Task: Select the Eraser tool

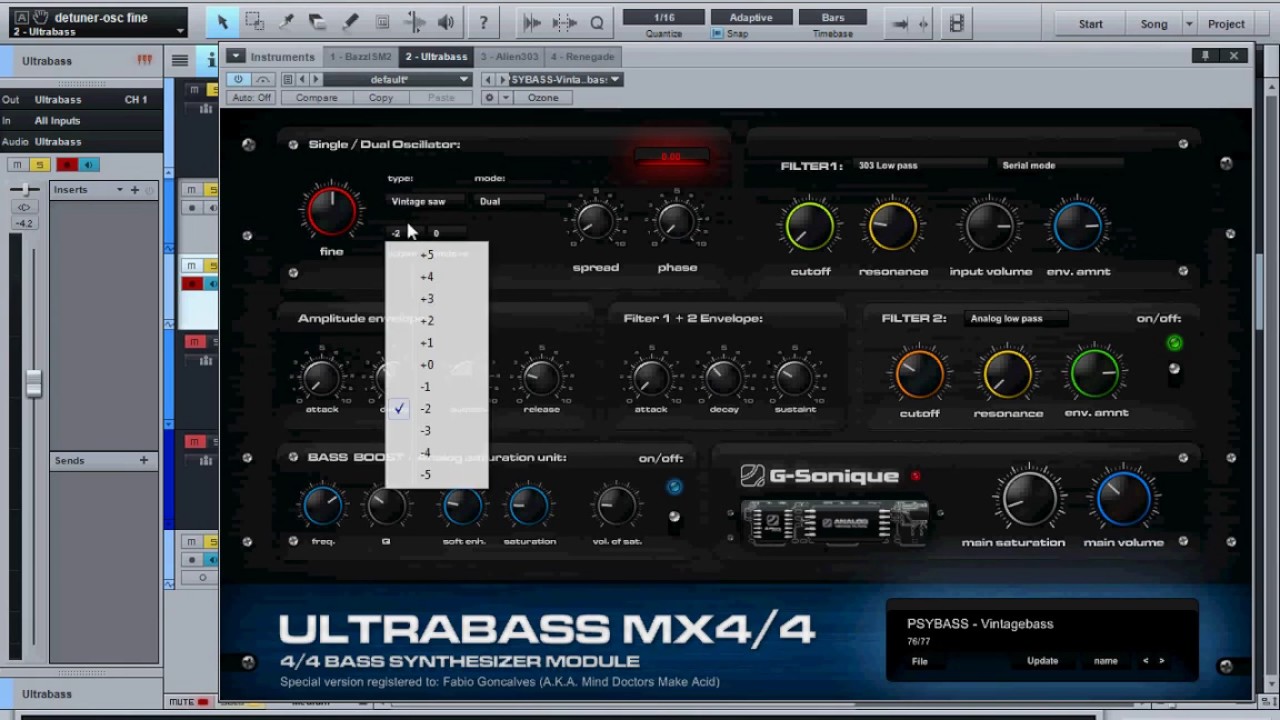Action: click(318, 22)
